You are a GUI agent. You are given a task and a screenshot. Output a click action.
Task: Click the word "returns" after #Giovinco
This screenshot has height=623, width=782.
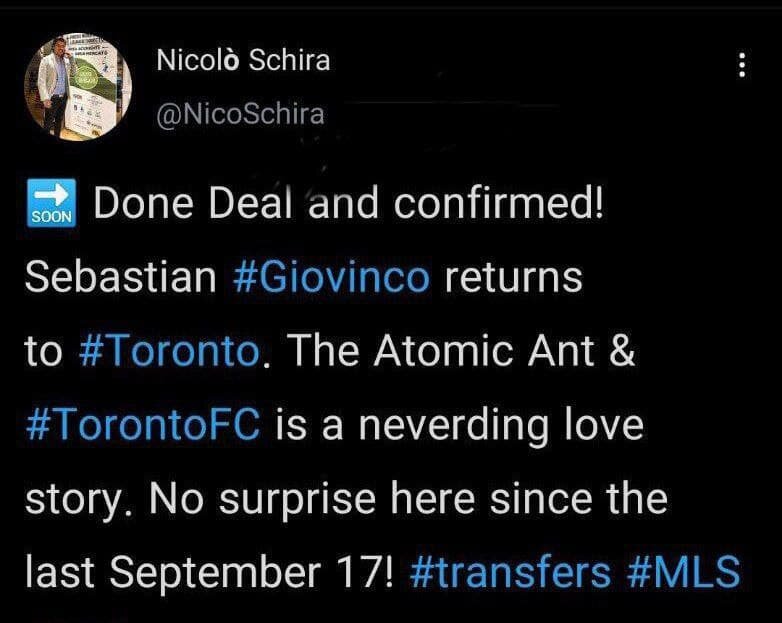pos(512,277)
